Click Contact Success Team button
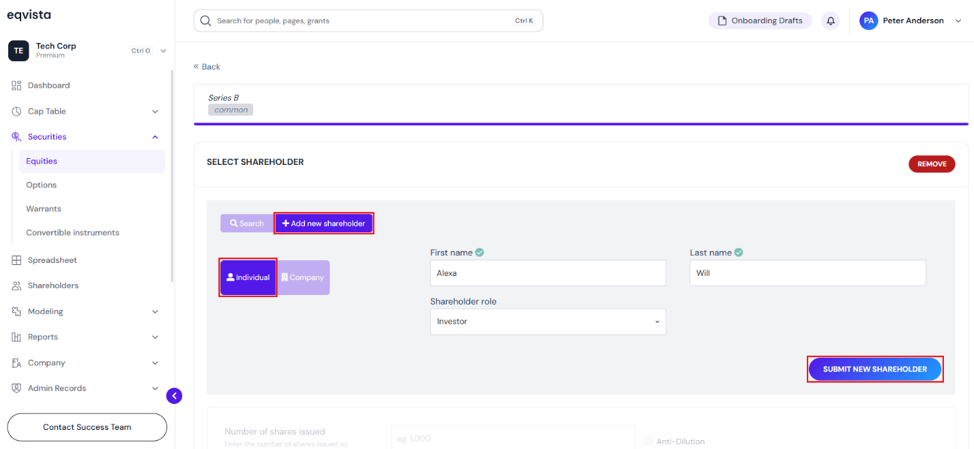Viewport: 974px width, 449px height. (87, 427)
